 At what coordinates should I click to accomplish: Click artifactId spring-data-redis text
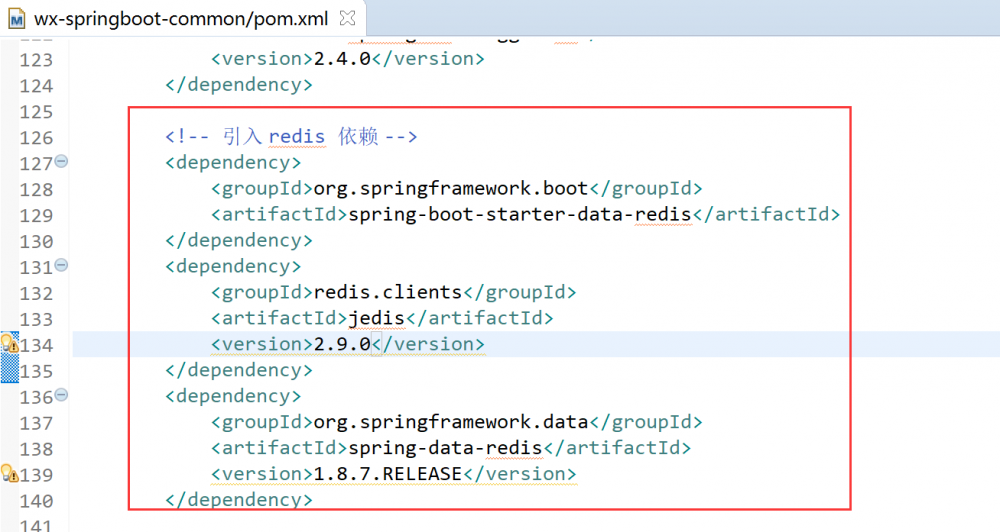click(445, 448)
